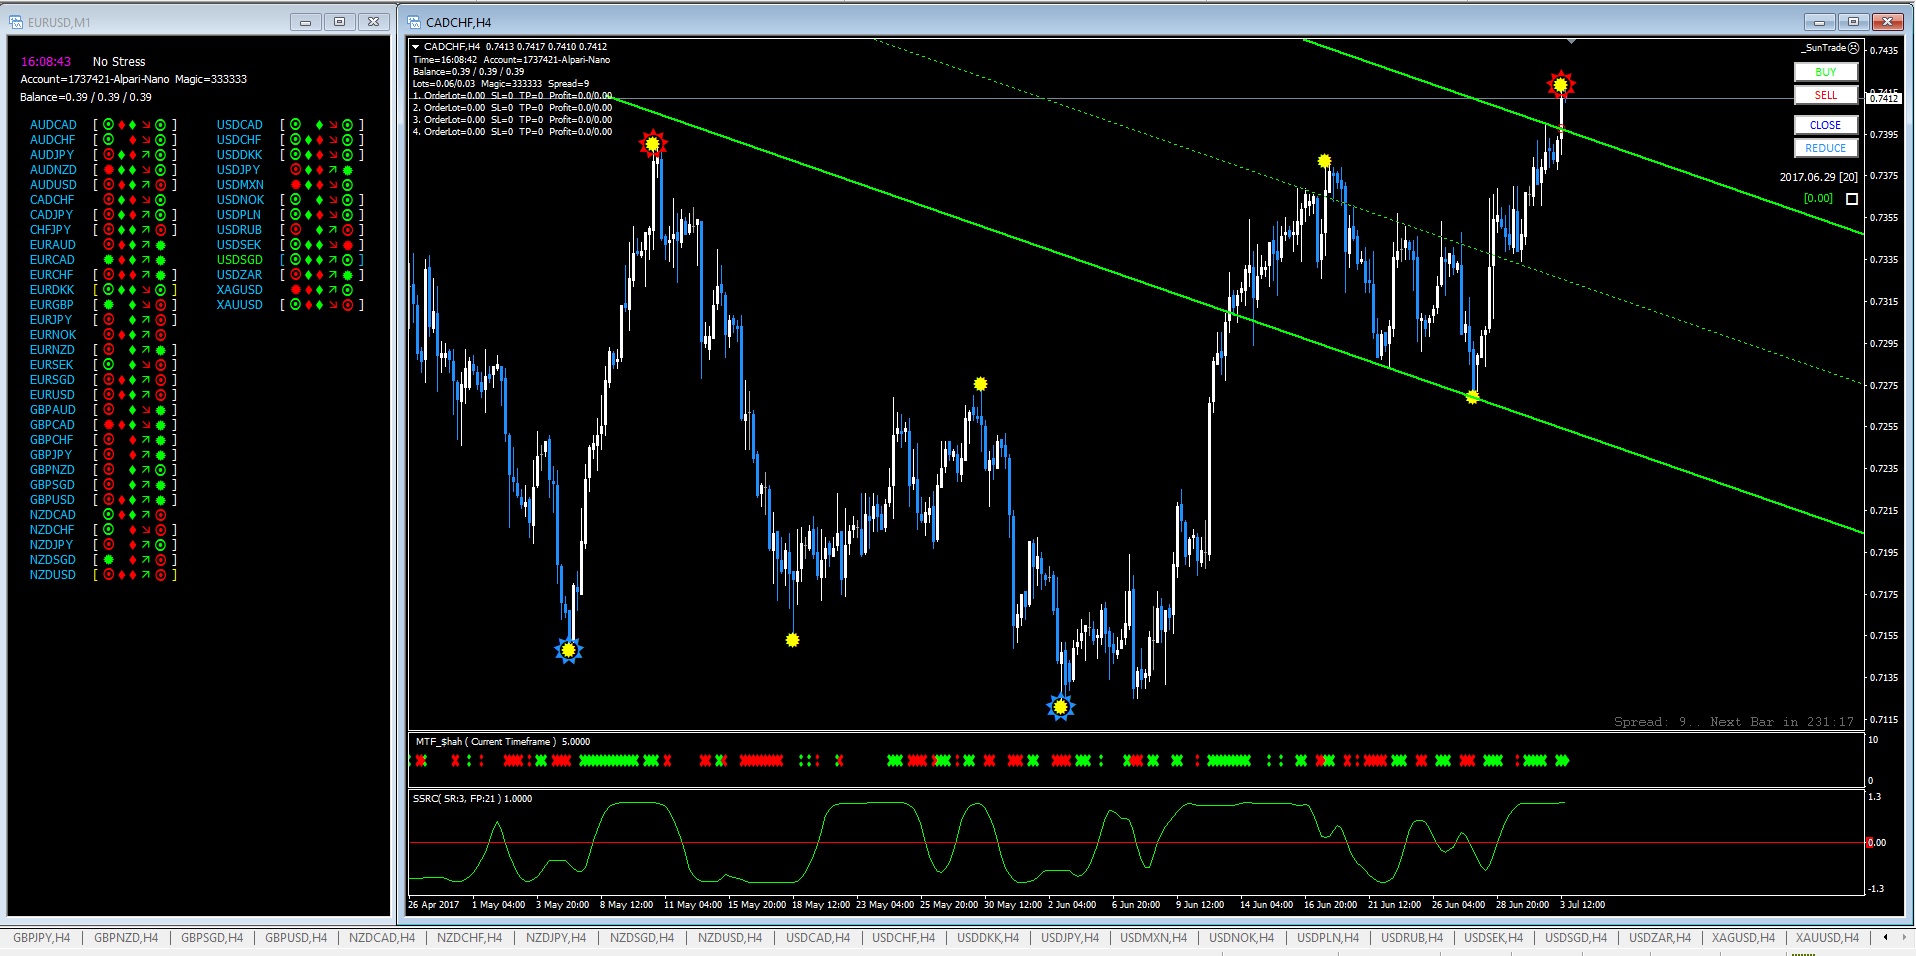Click the green [0.00] profit label
This screenshot has height=956, width=1916.
pyautogui.click(x=1818, y=198)
